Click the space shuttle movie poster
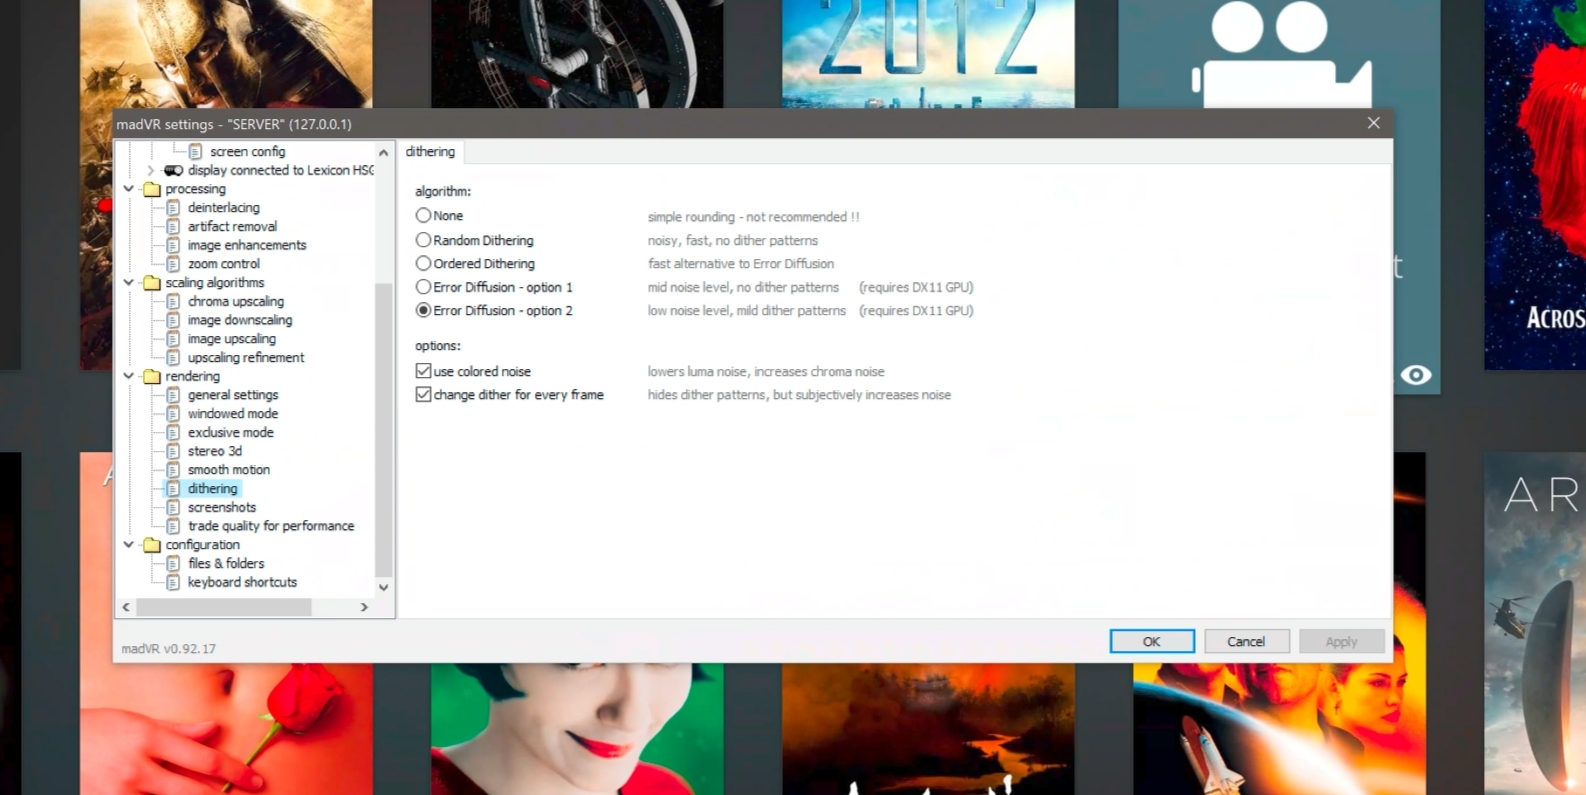The height and width of the screenshot is (795, 1586). (1279, 729)
